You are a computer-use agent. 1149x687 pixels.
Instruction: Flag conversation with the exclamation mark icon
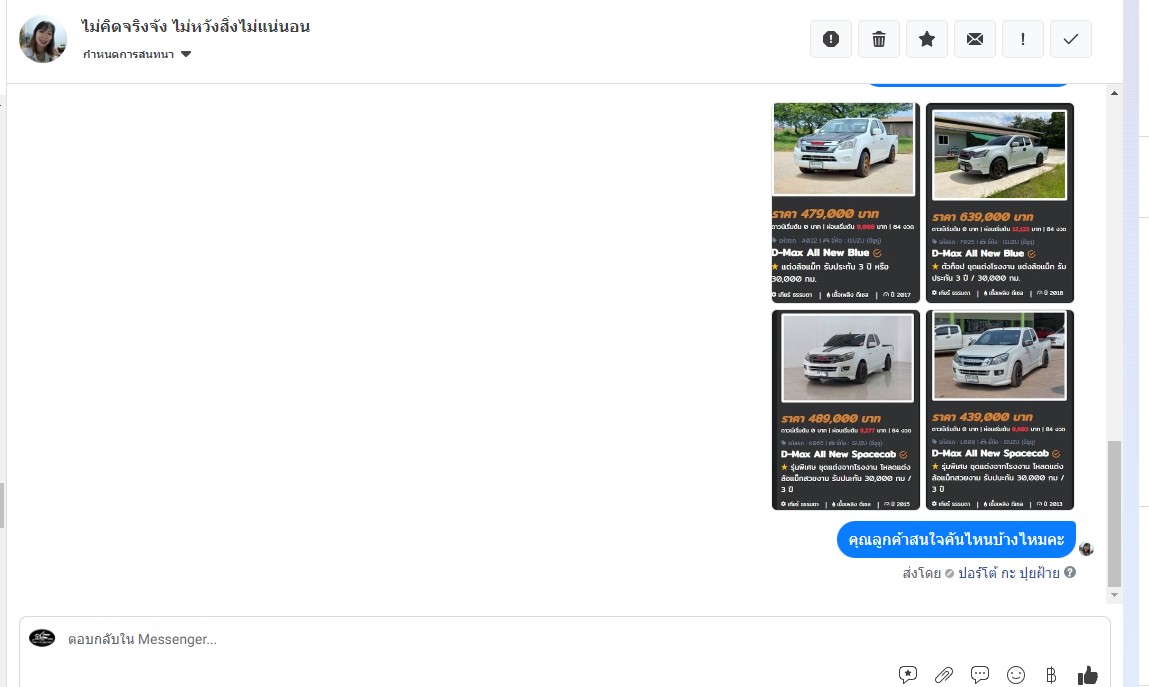coord(1023,39)
